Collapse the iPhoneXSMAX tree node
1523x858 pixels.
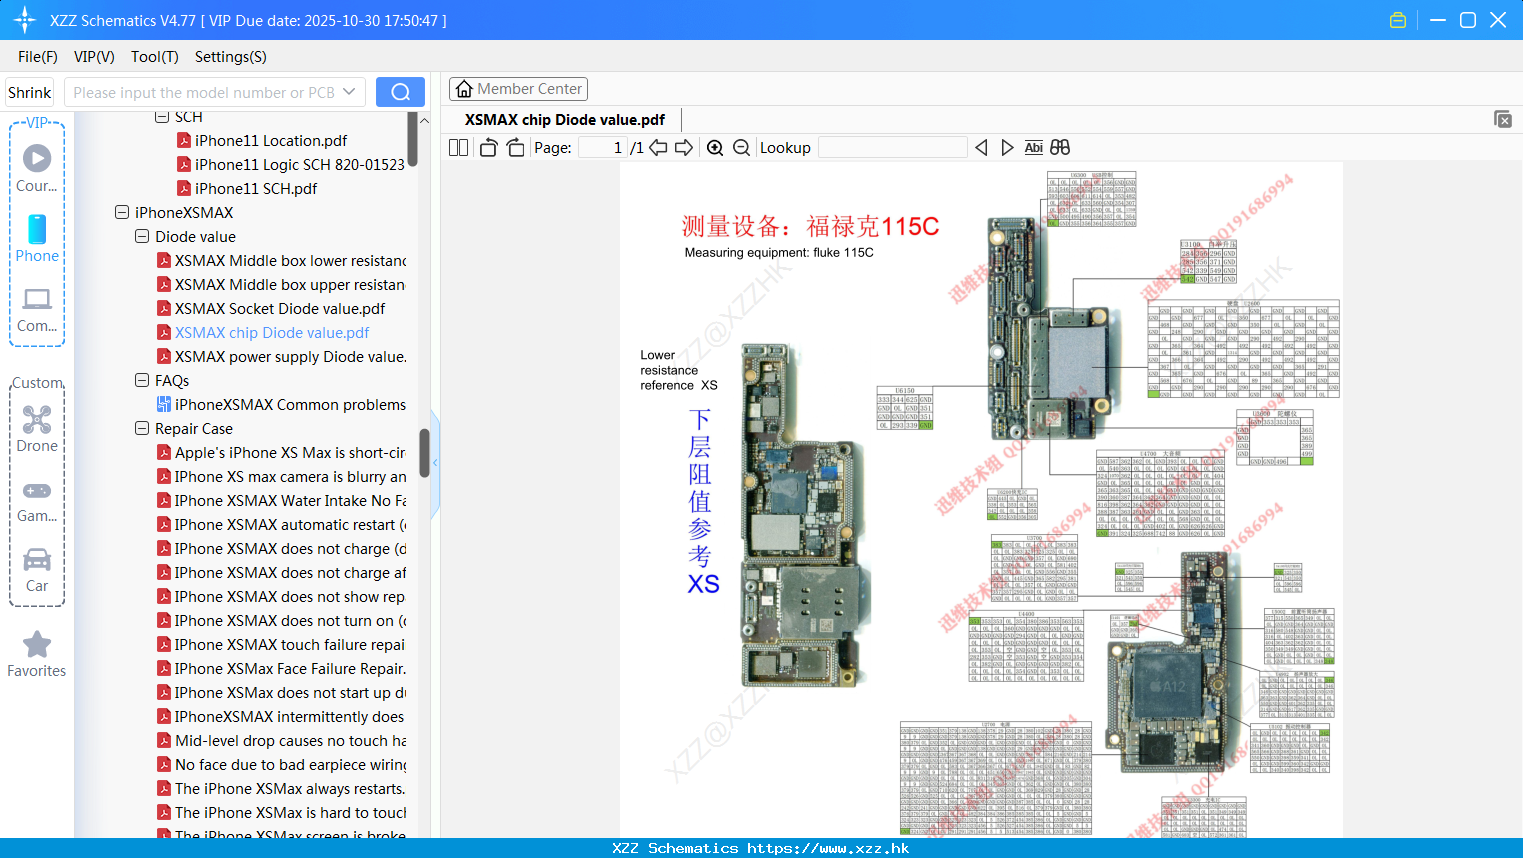[x=122, y=212]
